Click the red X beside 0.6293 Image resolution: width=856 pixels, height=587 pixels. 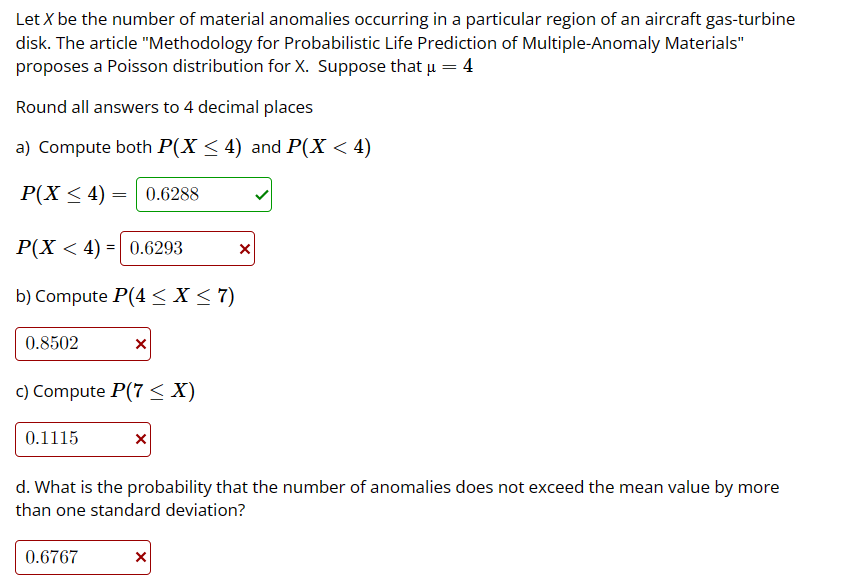(x=243, y=247)
